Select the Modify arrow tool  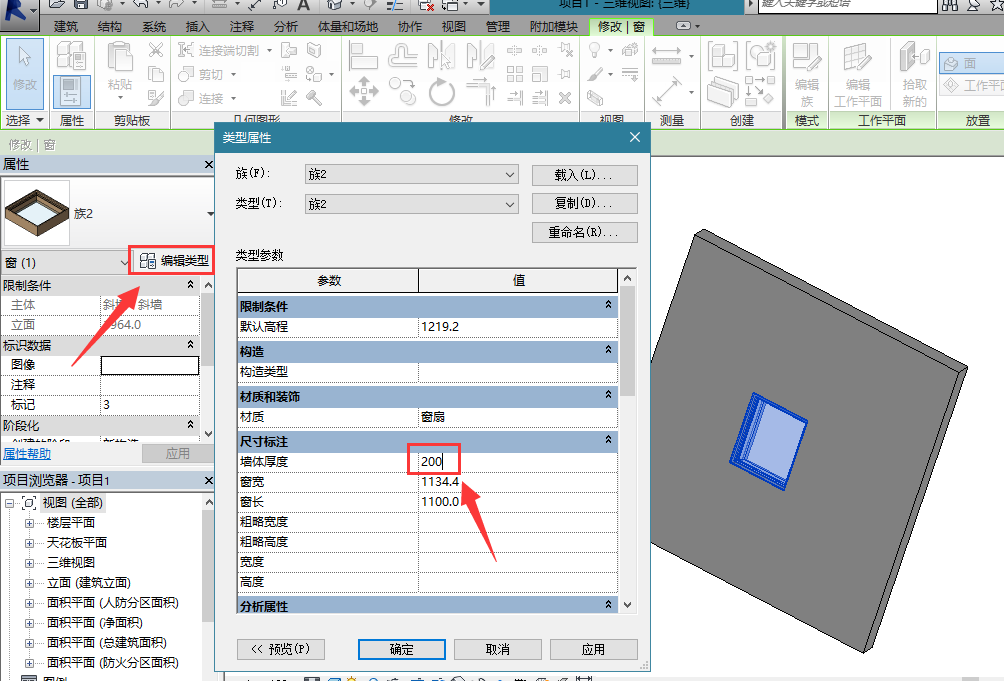tap(25, 73)
